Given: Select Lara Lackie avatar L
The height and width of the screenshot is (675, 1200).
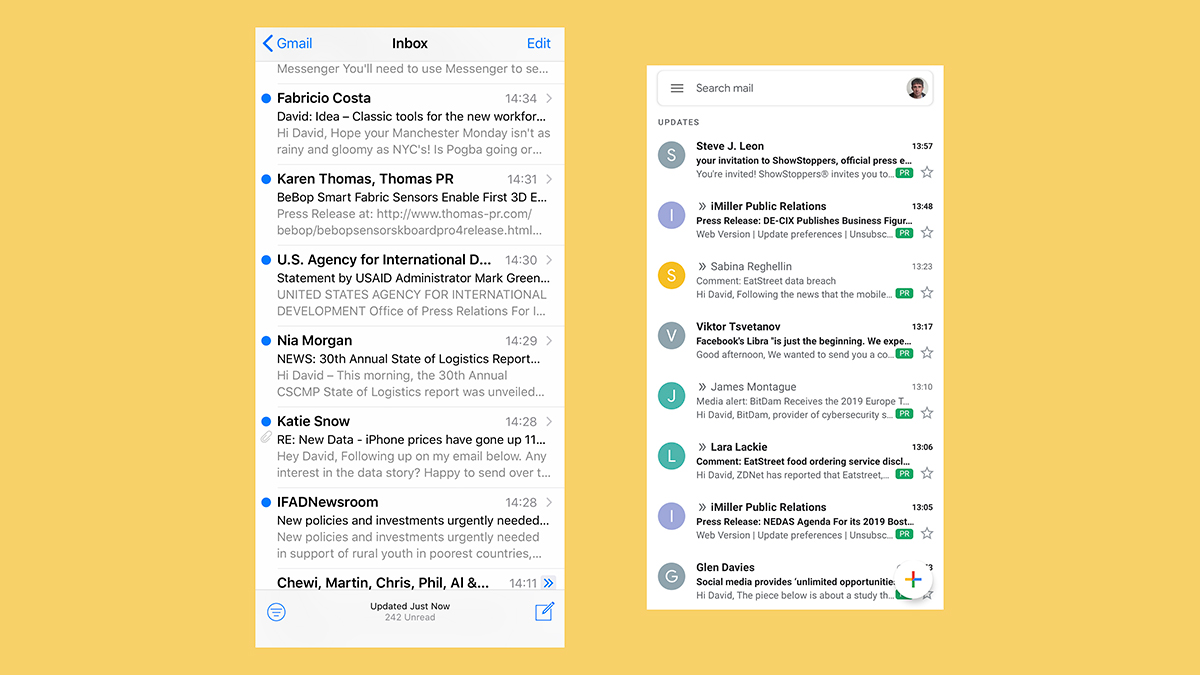Looking at the screenshot, I should pos(671,456).
